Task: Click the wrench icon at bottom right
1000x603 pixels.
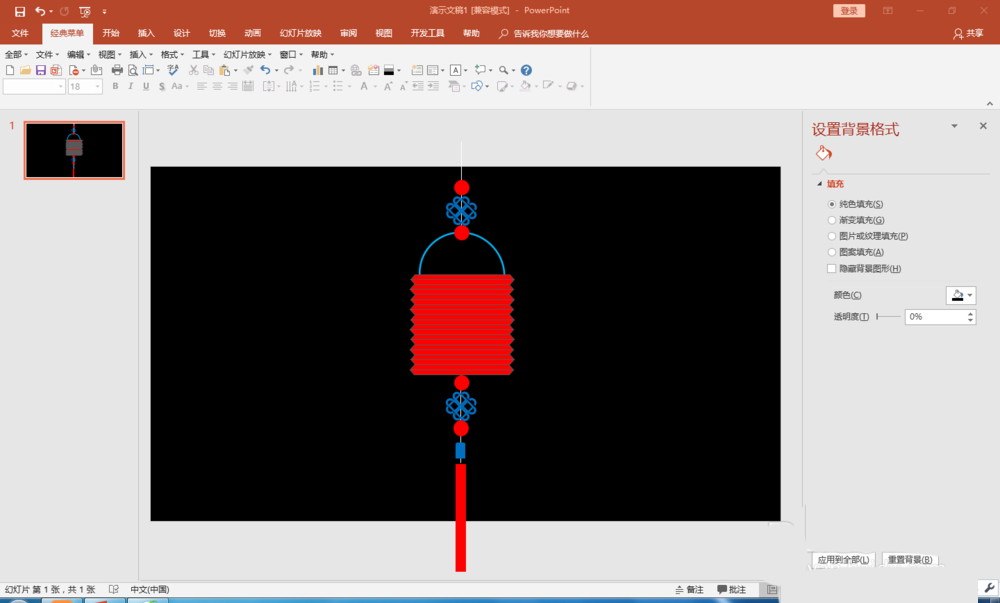Action: point(989,588)
